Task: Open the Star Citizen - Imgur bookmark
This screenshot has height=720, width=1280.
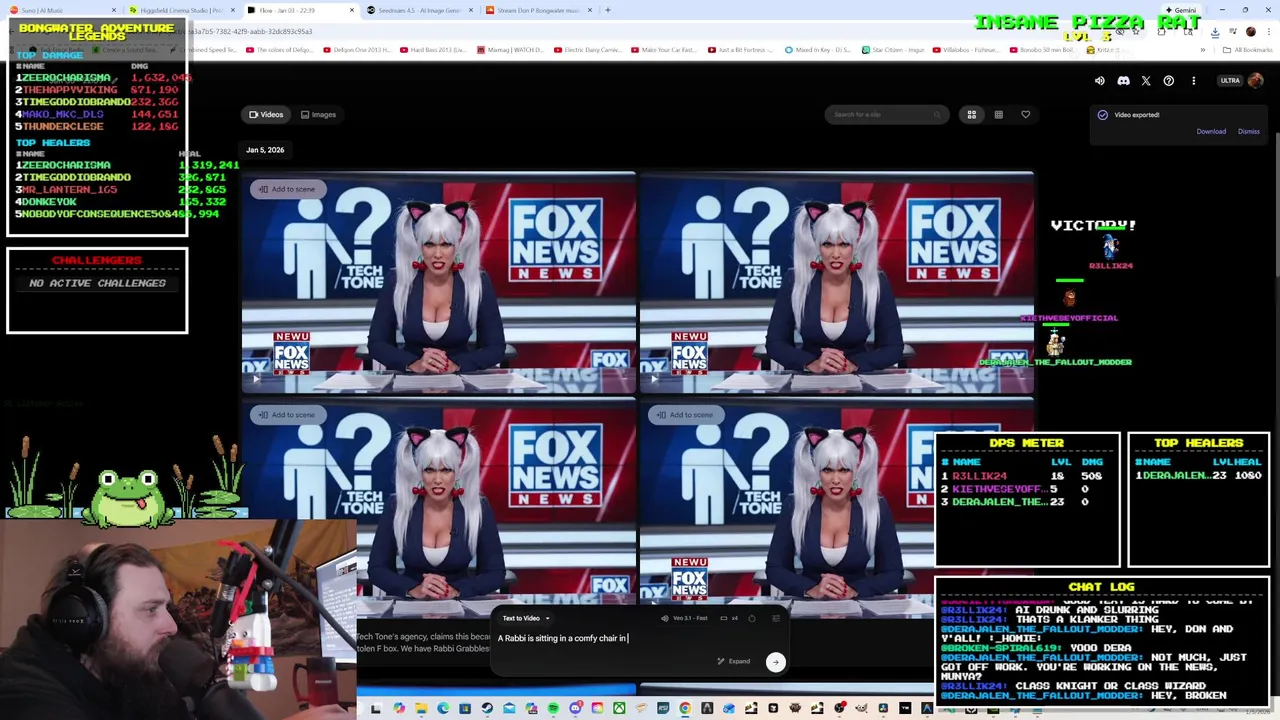Action: pyautogui.click(x=892, y=50)
